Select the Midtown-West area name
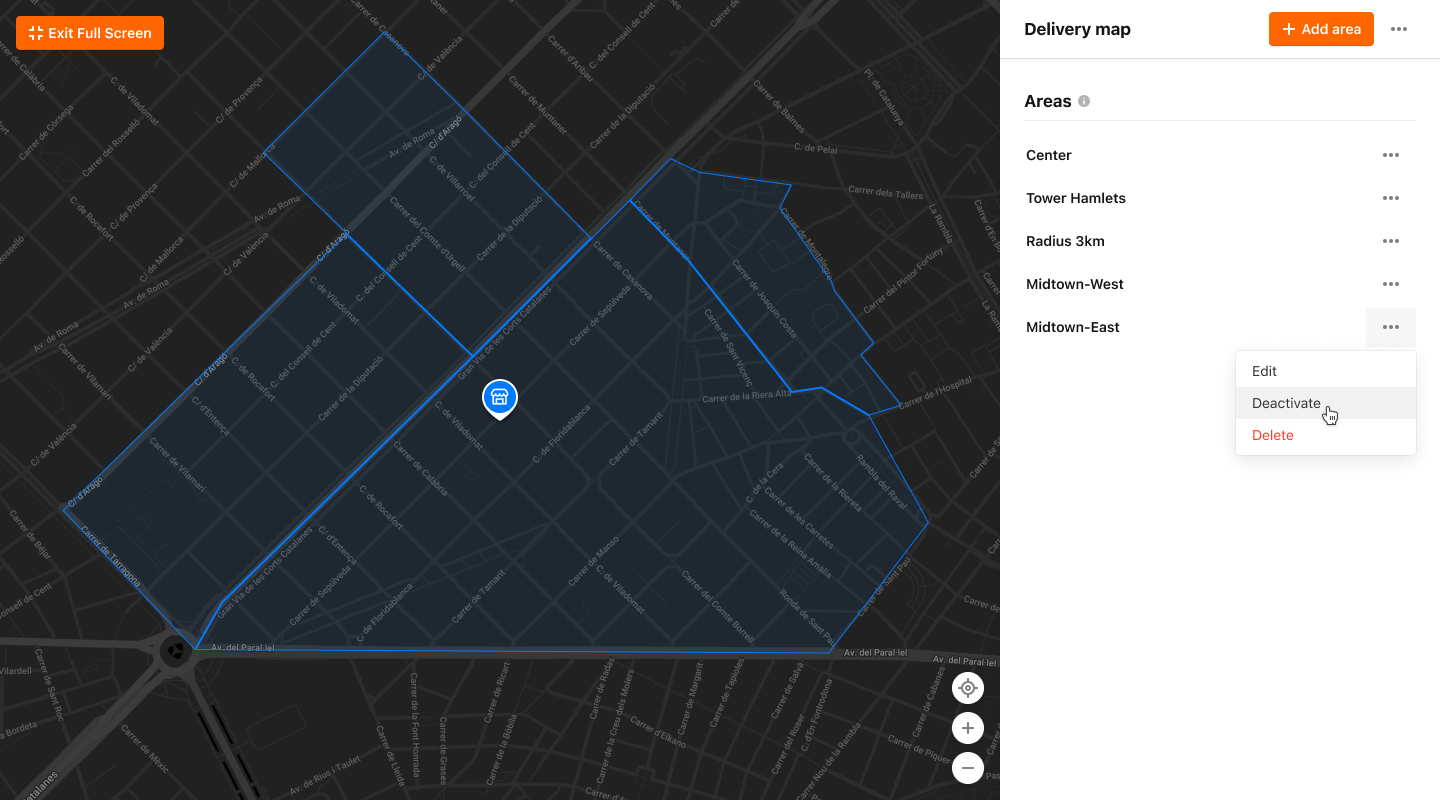 pos(1075,284)
